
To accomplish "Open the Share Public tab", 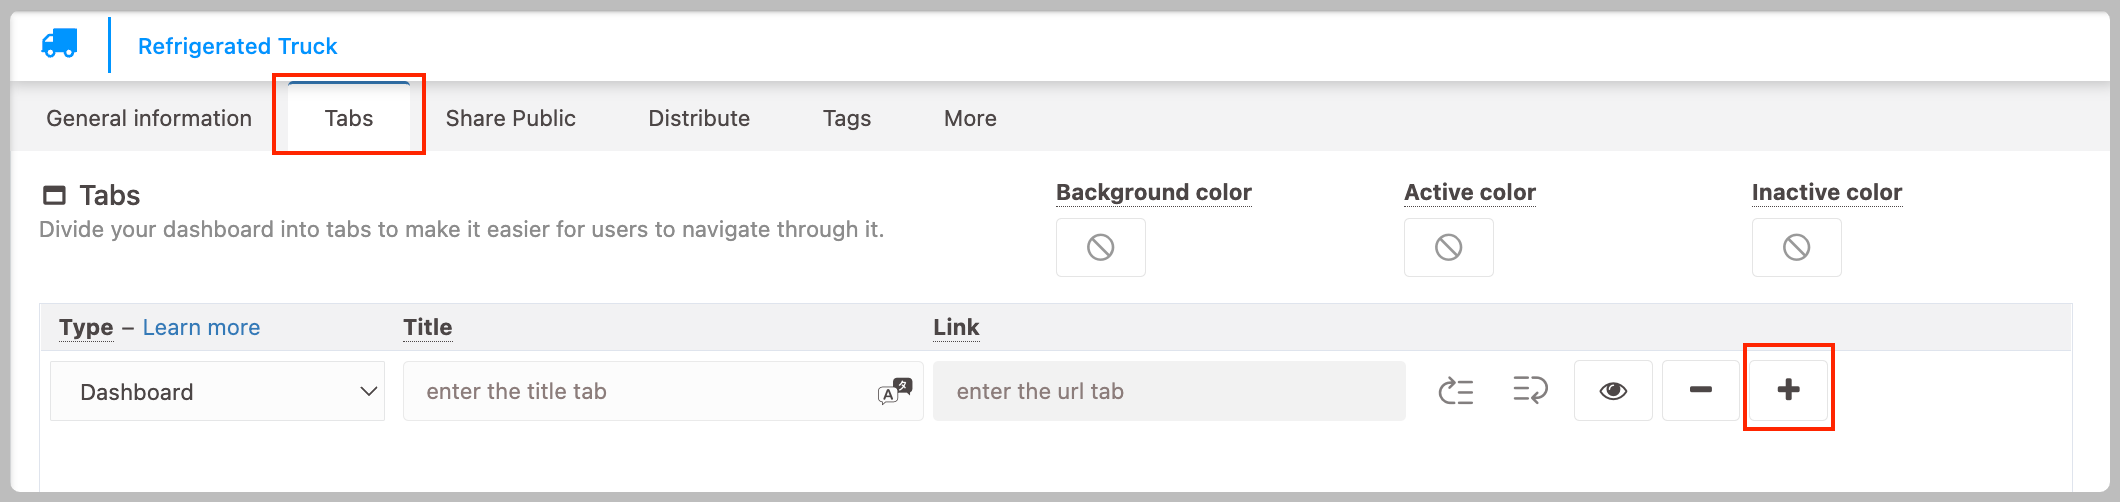I will tap(511, 118).
